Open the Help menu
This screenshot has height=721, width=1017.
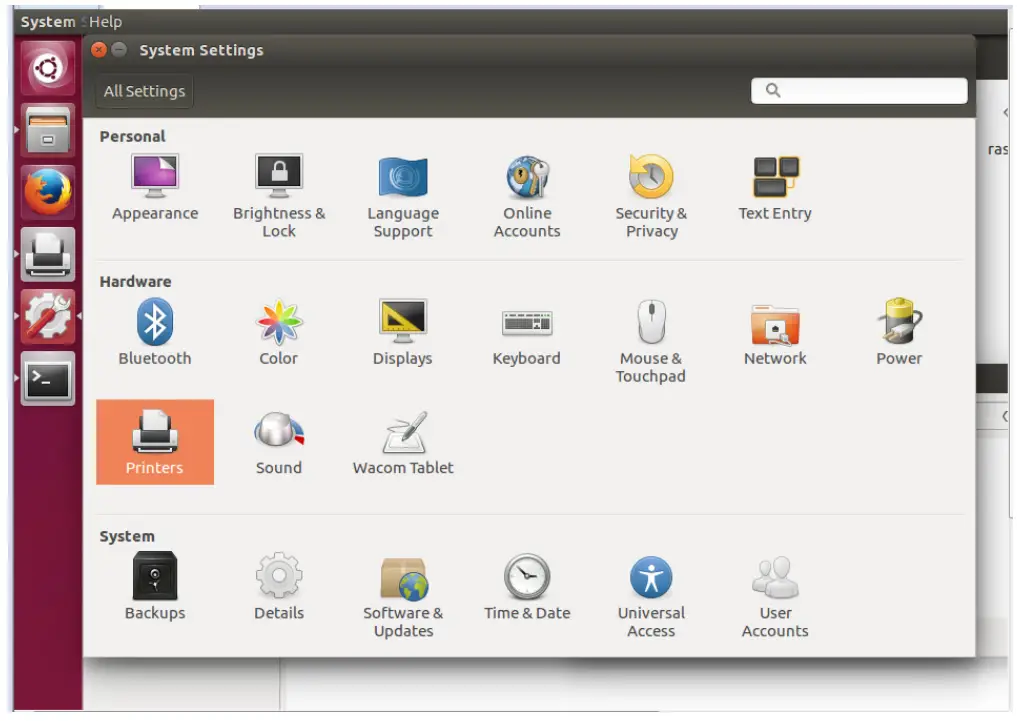click(105, 21)
